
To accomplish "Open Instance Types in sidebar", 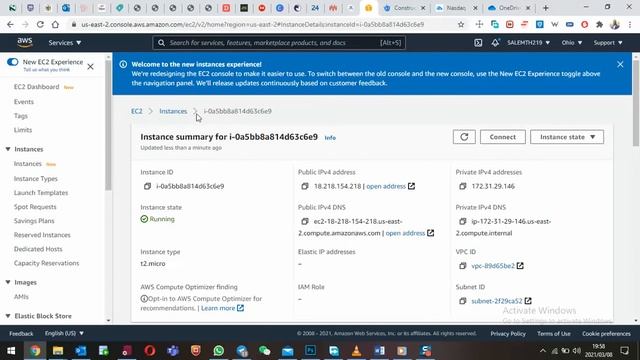I will 36,179.
